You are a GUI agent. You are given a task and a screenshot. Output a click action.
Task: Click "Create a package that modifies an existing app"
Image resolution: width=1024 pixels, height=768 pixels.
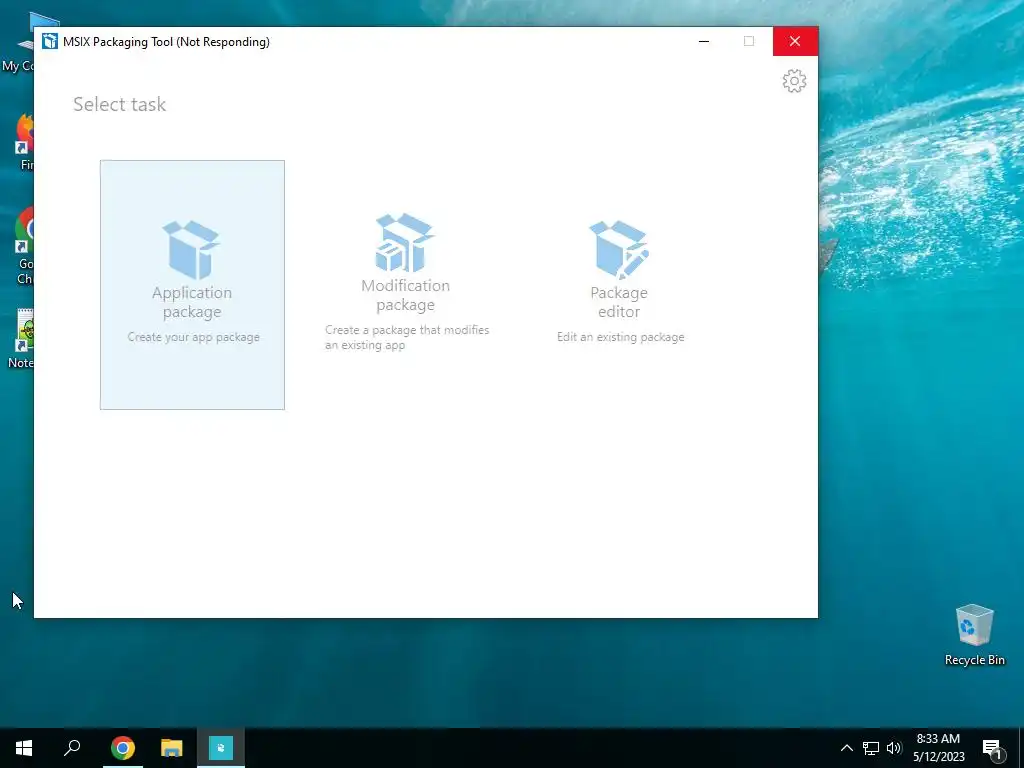click(407, 338)
